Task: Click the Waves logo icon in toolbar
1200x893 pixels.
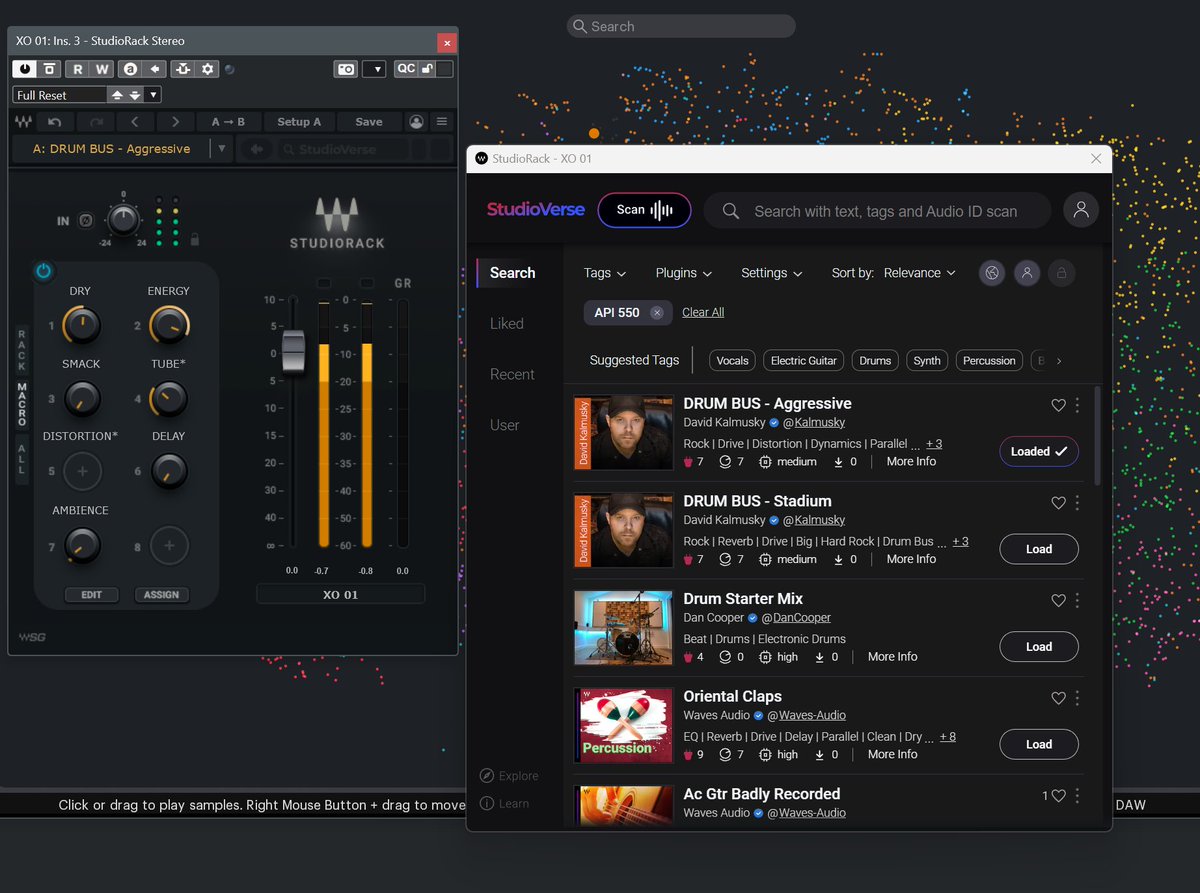Action: click(23, 122)
